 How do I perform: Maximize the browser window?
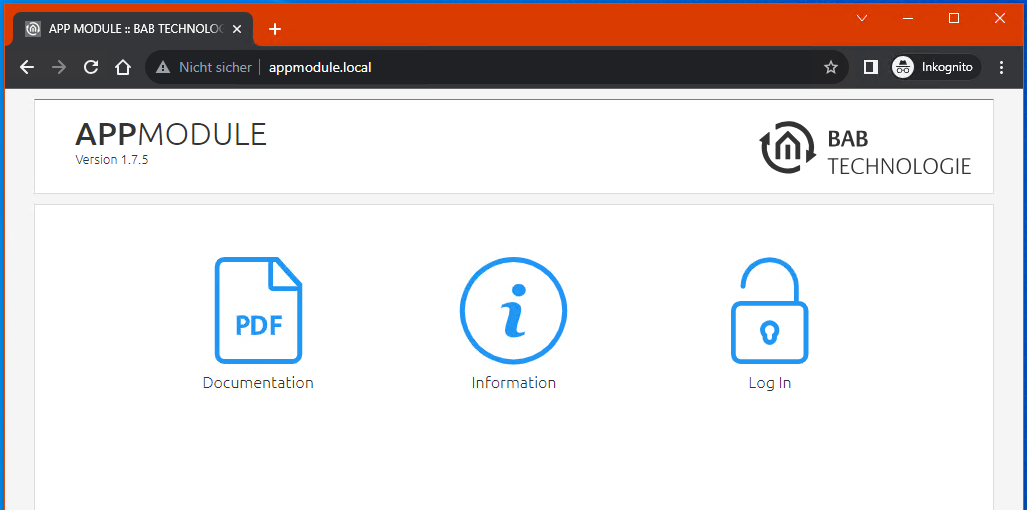(954, 18)
